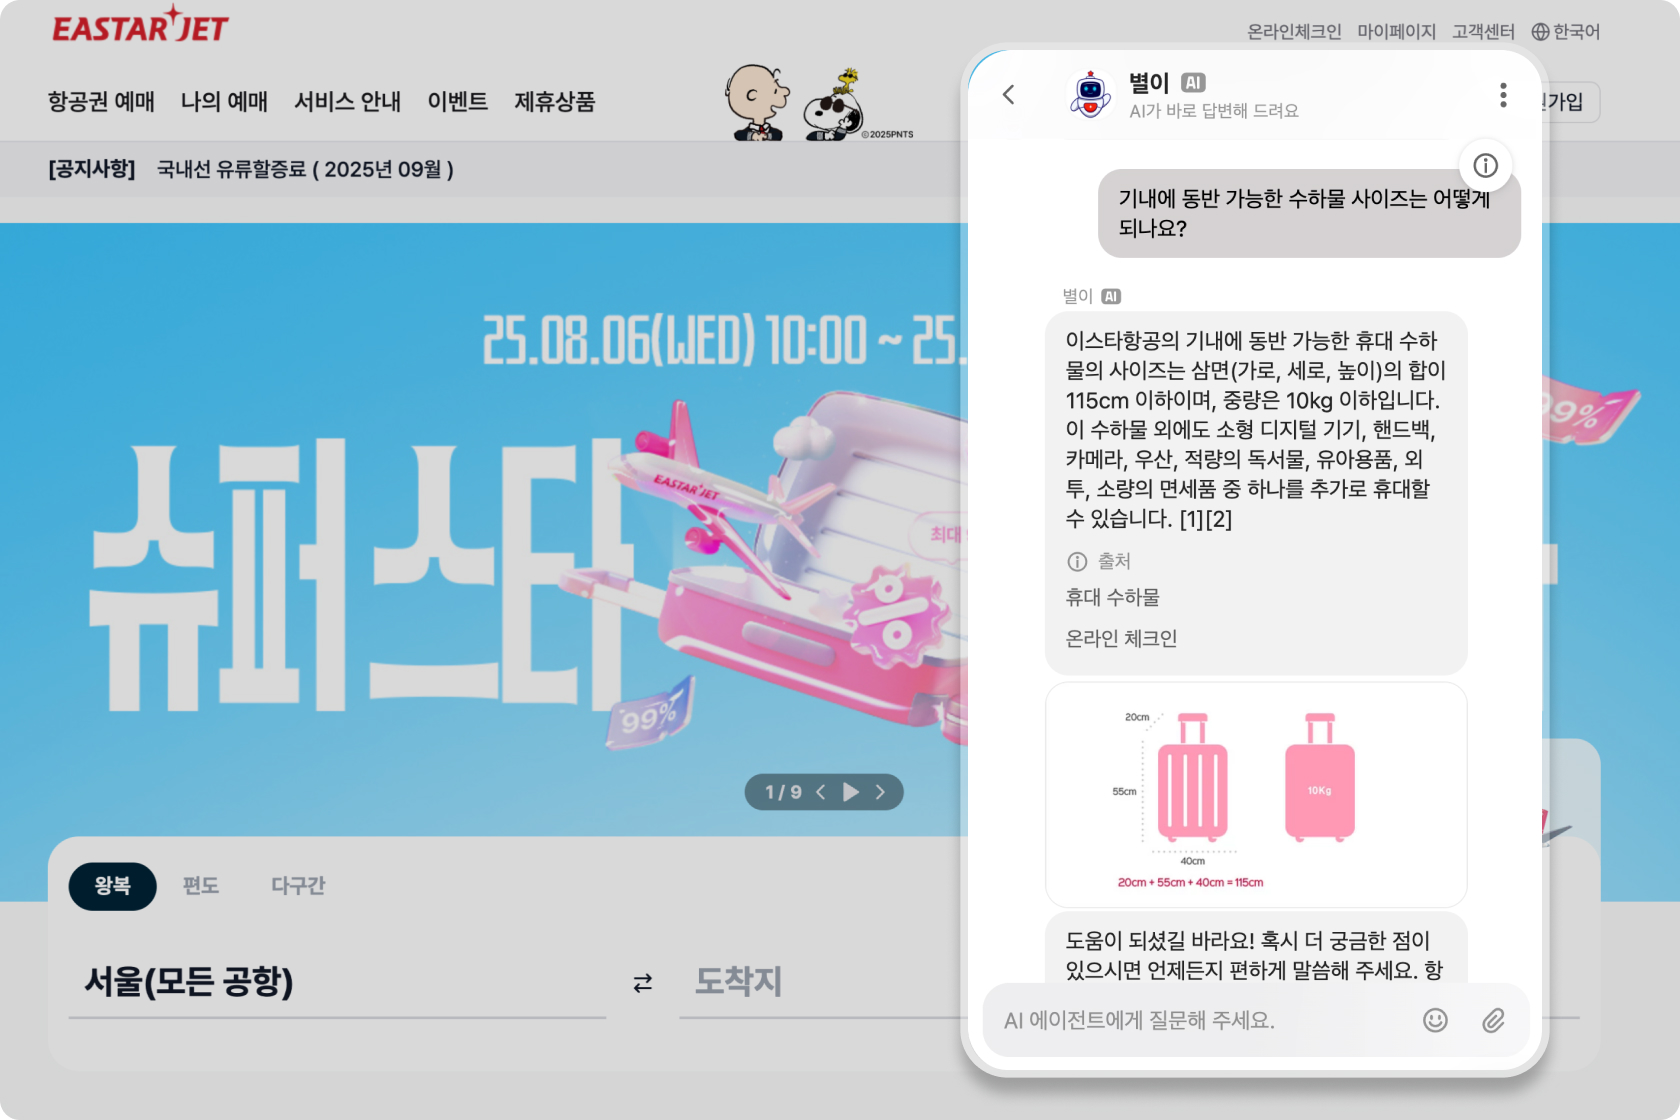Image resolution: width=1680 pixels, height=1120 pixels.
Task: Swap departure and arrival with arrows icon
Action: click(643, 983)
